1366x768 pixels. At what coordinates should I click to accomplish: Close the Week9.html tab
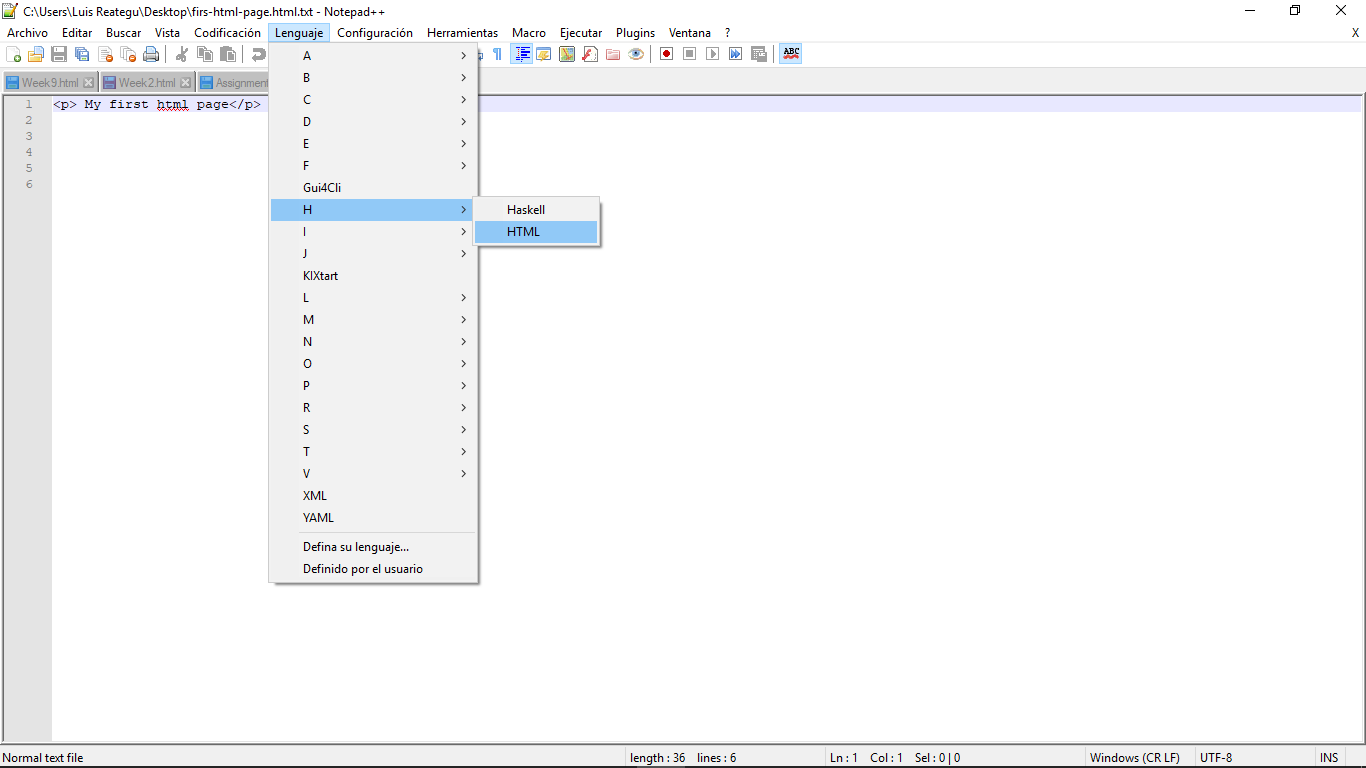point(88,83)
